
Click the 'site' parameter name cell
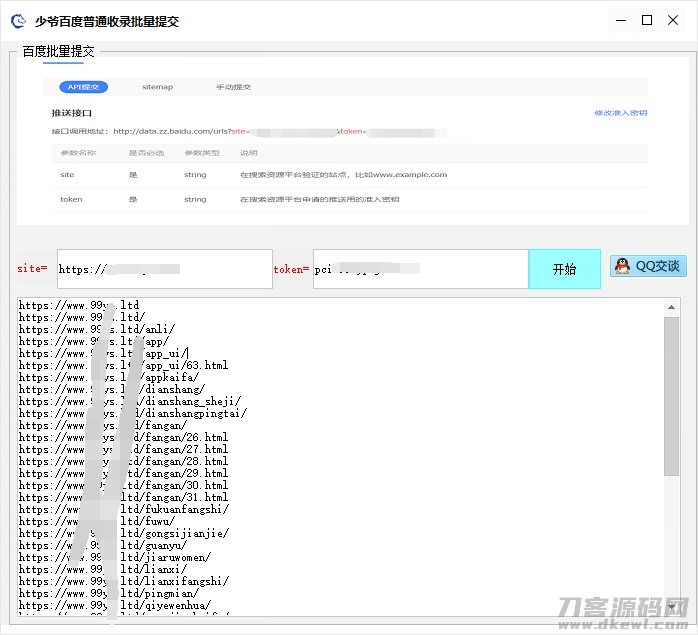tap(67, 175)
